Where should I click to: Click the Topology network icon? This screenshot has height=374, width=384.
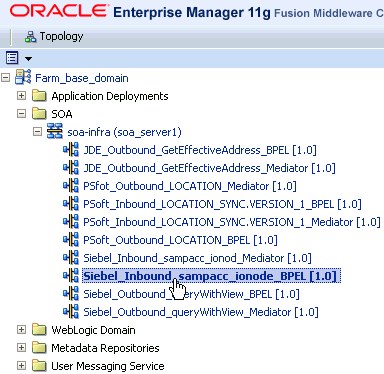(x=30, y=37)
